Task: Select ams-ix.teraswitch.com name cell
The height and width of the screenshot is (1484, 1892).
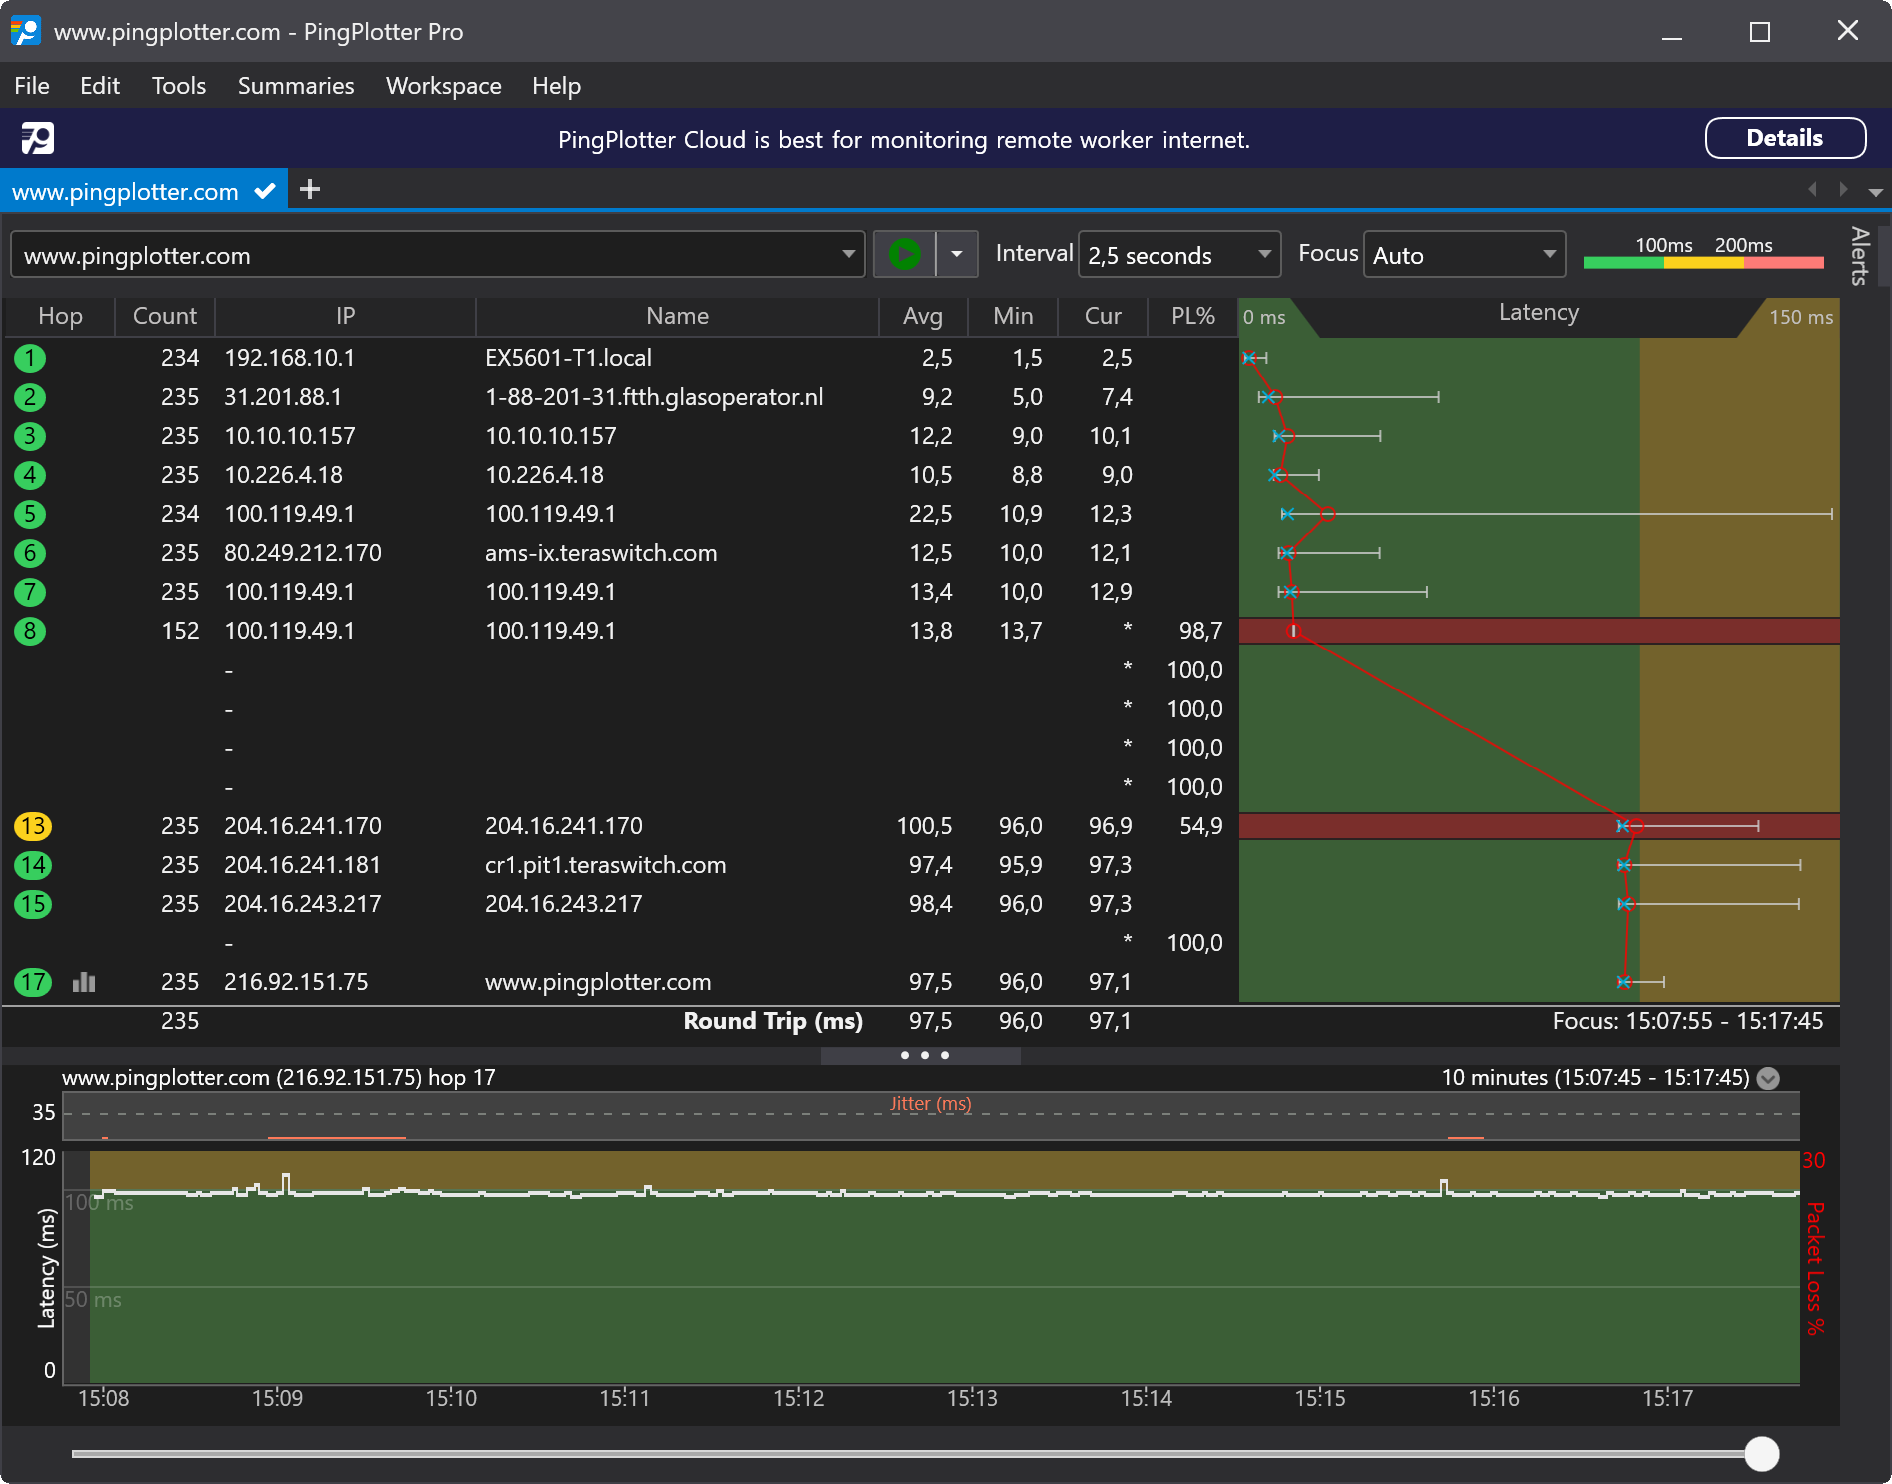Action: click(601, 553)
